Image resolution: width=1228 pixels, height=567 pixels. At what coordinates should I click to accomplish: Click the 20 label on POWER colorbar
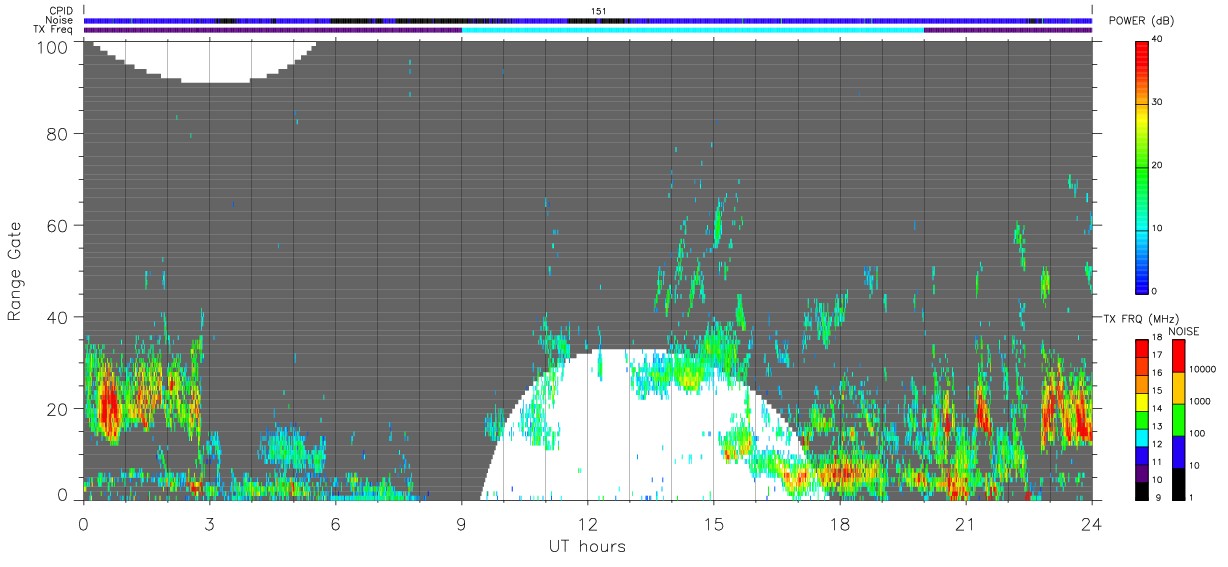tap(1159, 165)
